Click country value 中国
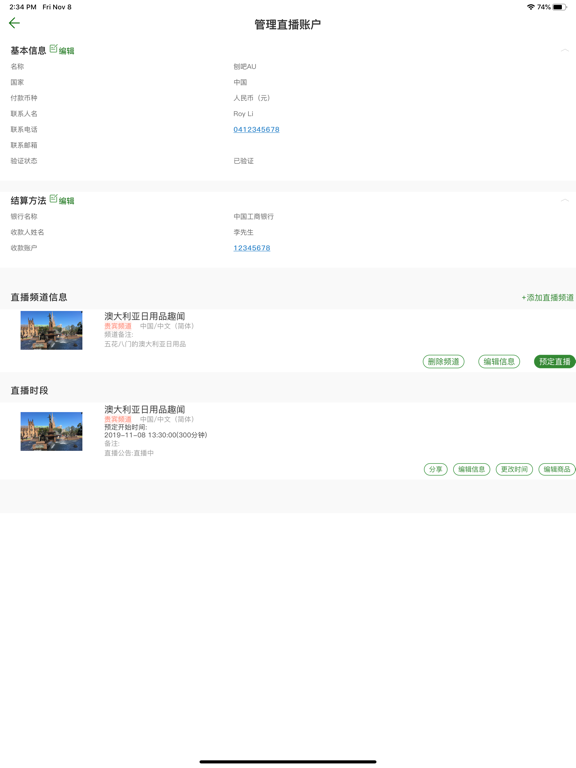Viewport: 576px width, 768px height. click(240, 82)
